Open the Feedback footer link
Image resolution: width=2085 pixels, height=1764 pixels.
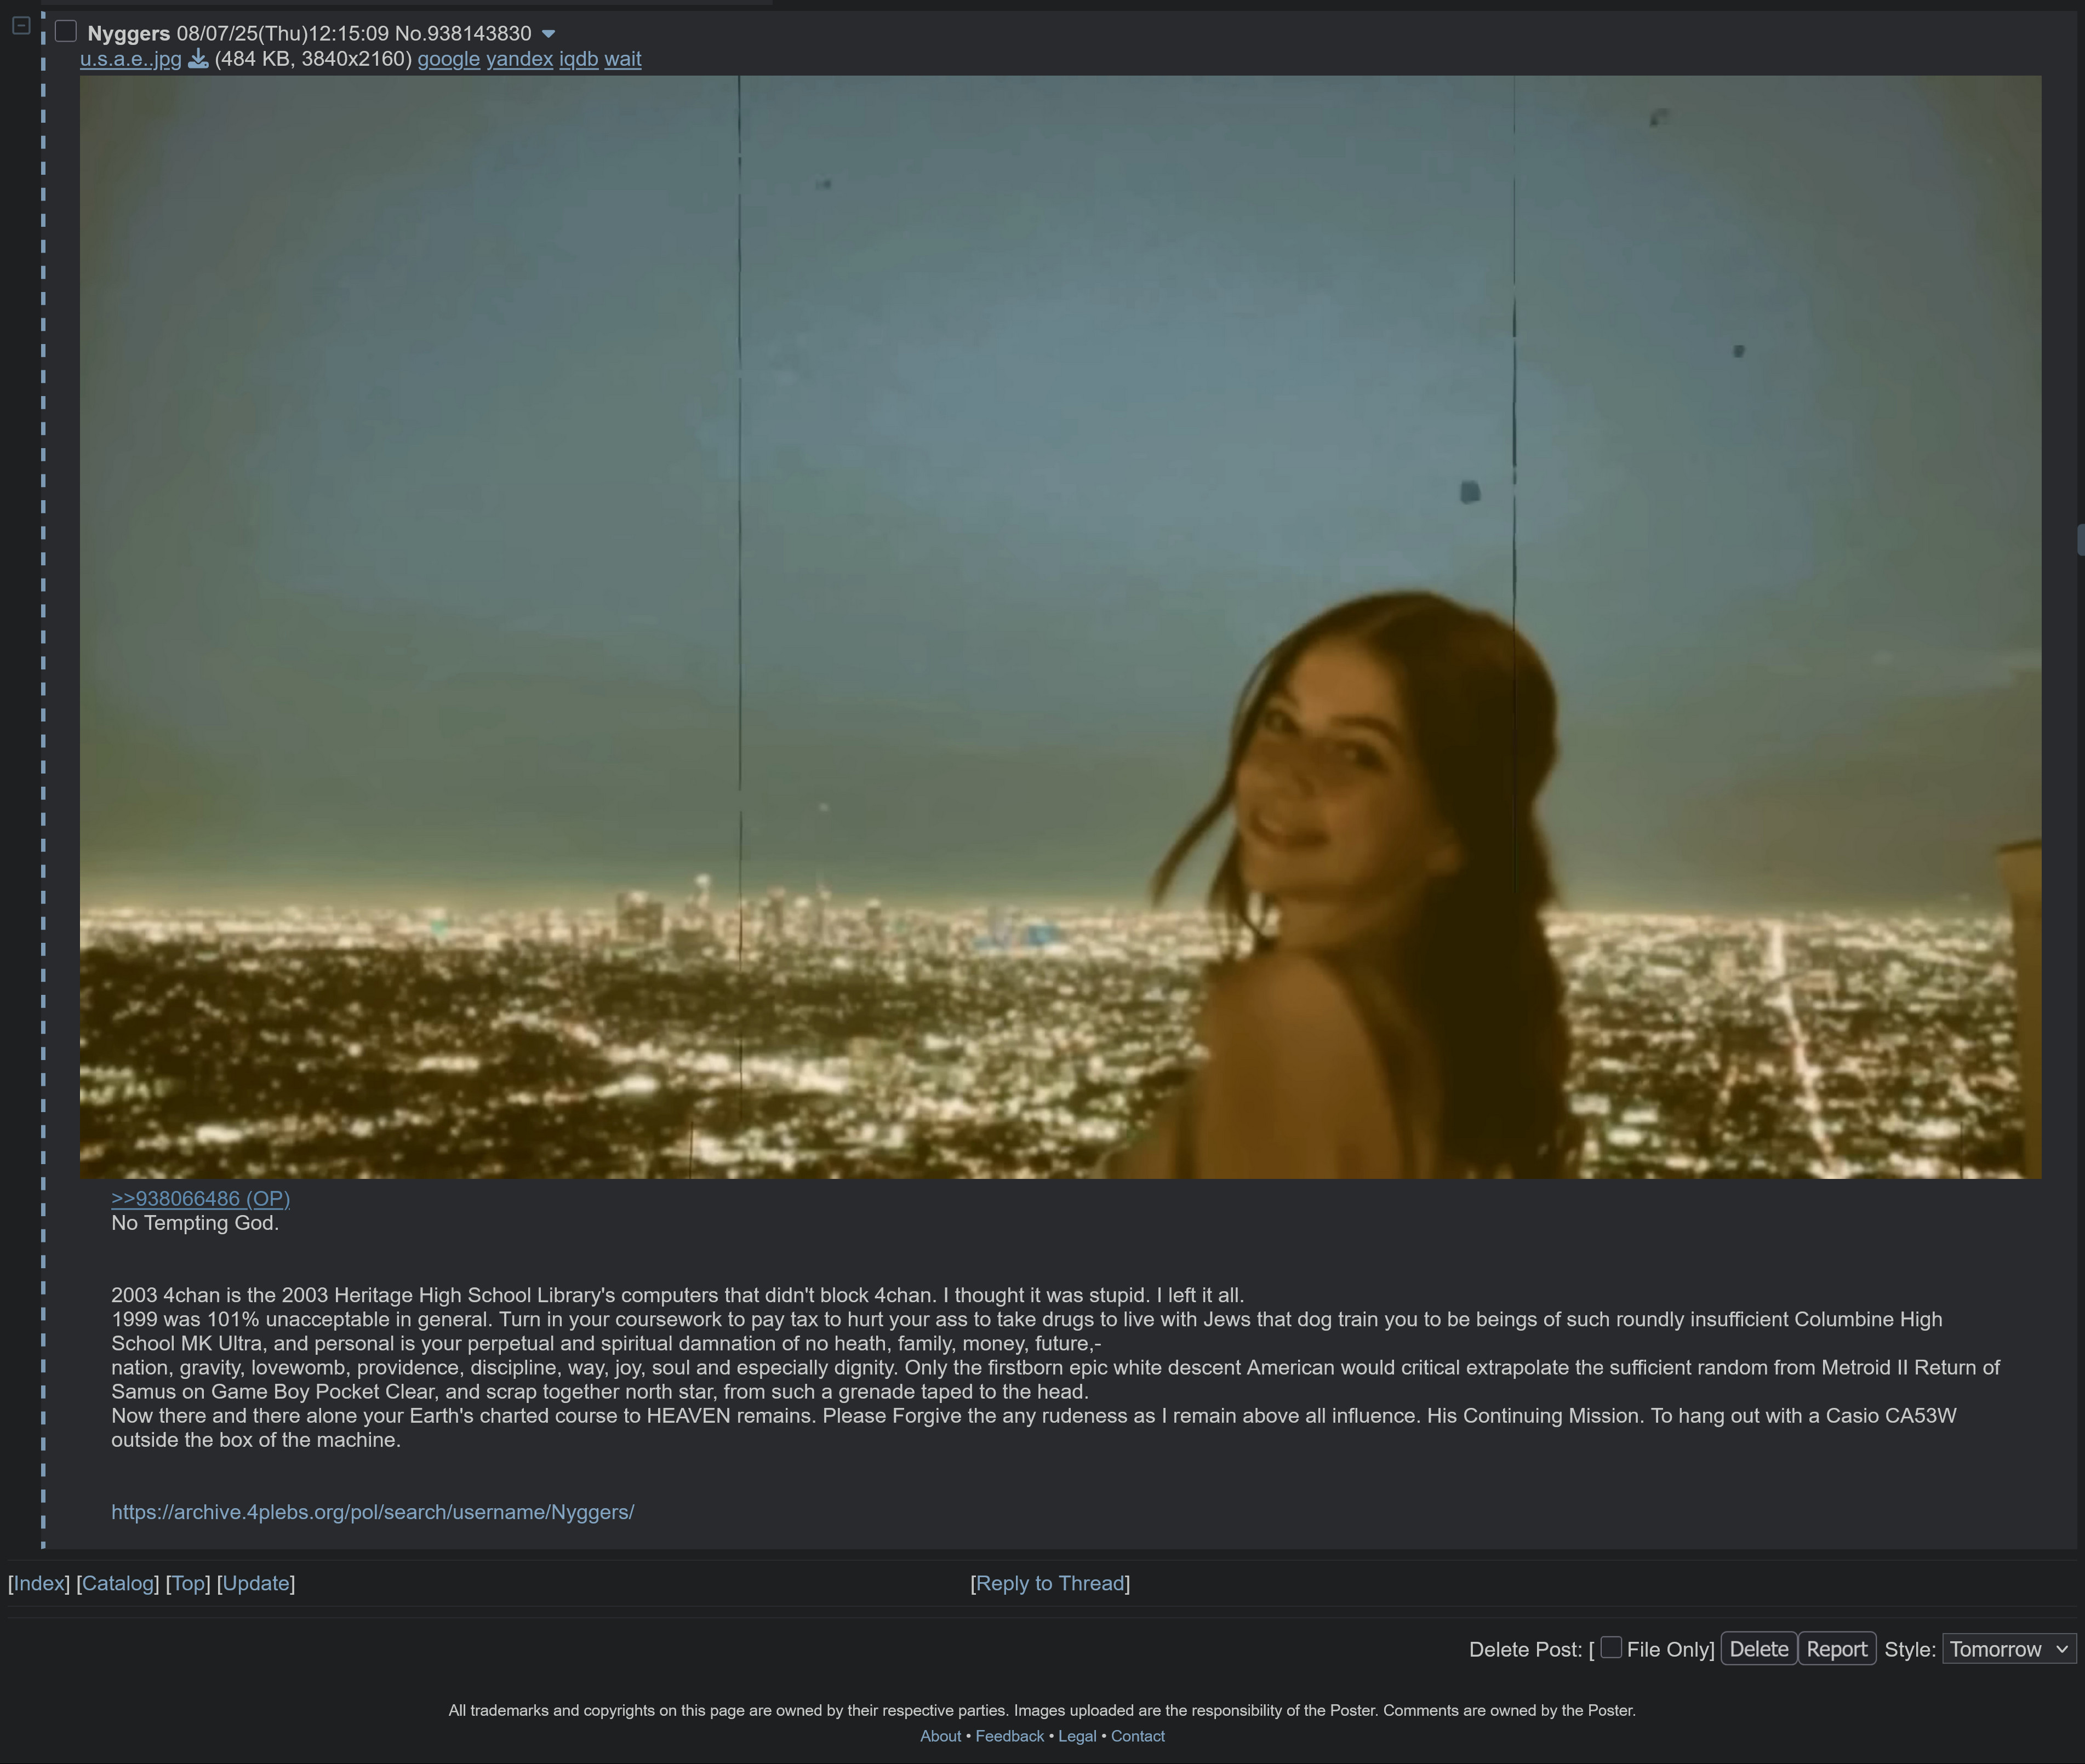pos(1010,1737)
